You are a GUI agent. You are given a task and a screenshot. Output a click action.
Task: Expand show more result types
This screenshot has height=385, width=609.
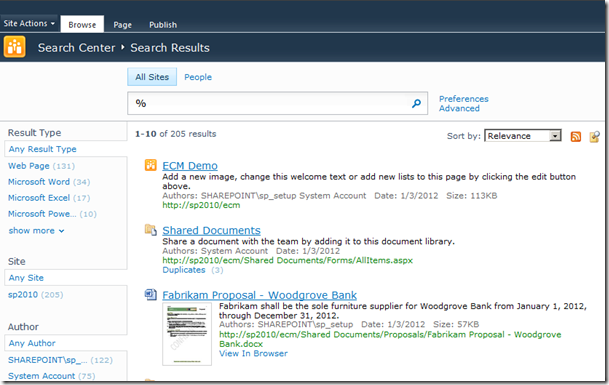[x=37, y=231]
